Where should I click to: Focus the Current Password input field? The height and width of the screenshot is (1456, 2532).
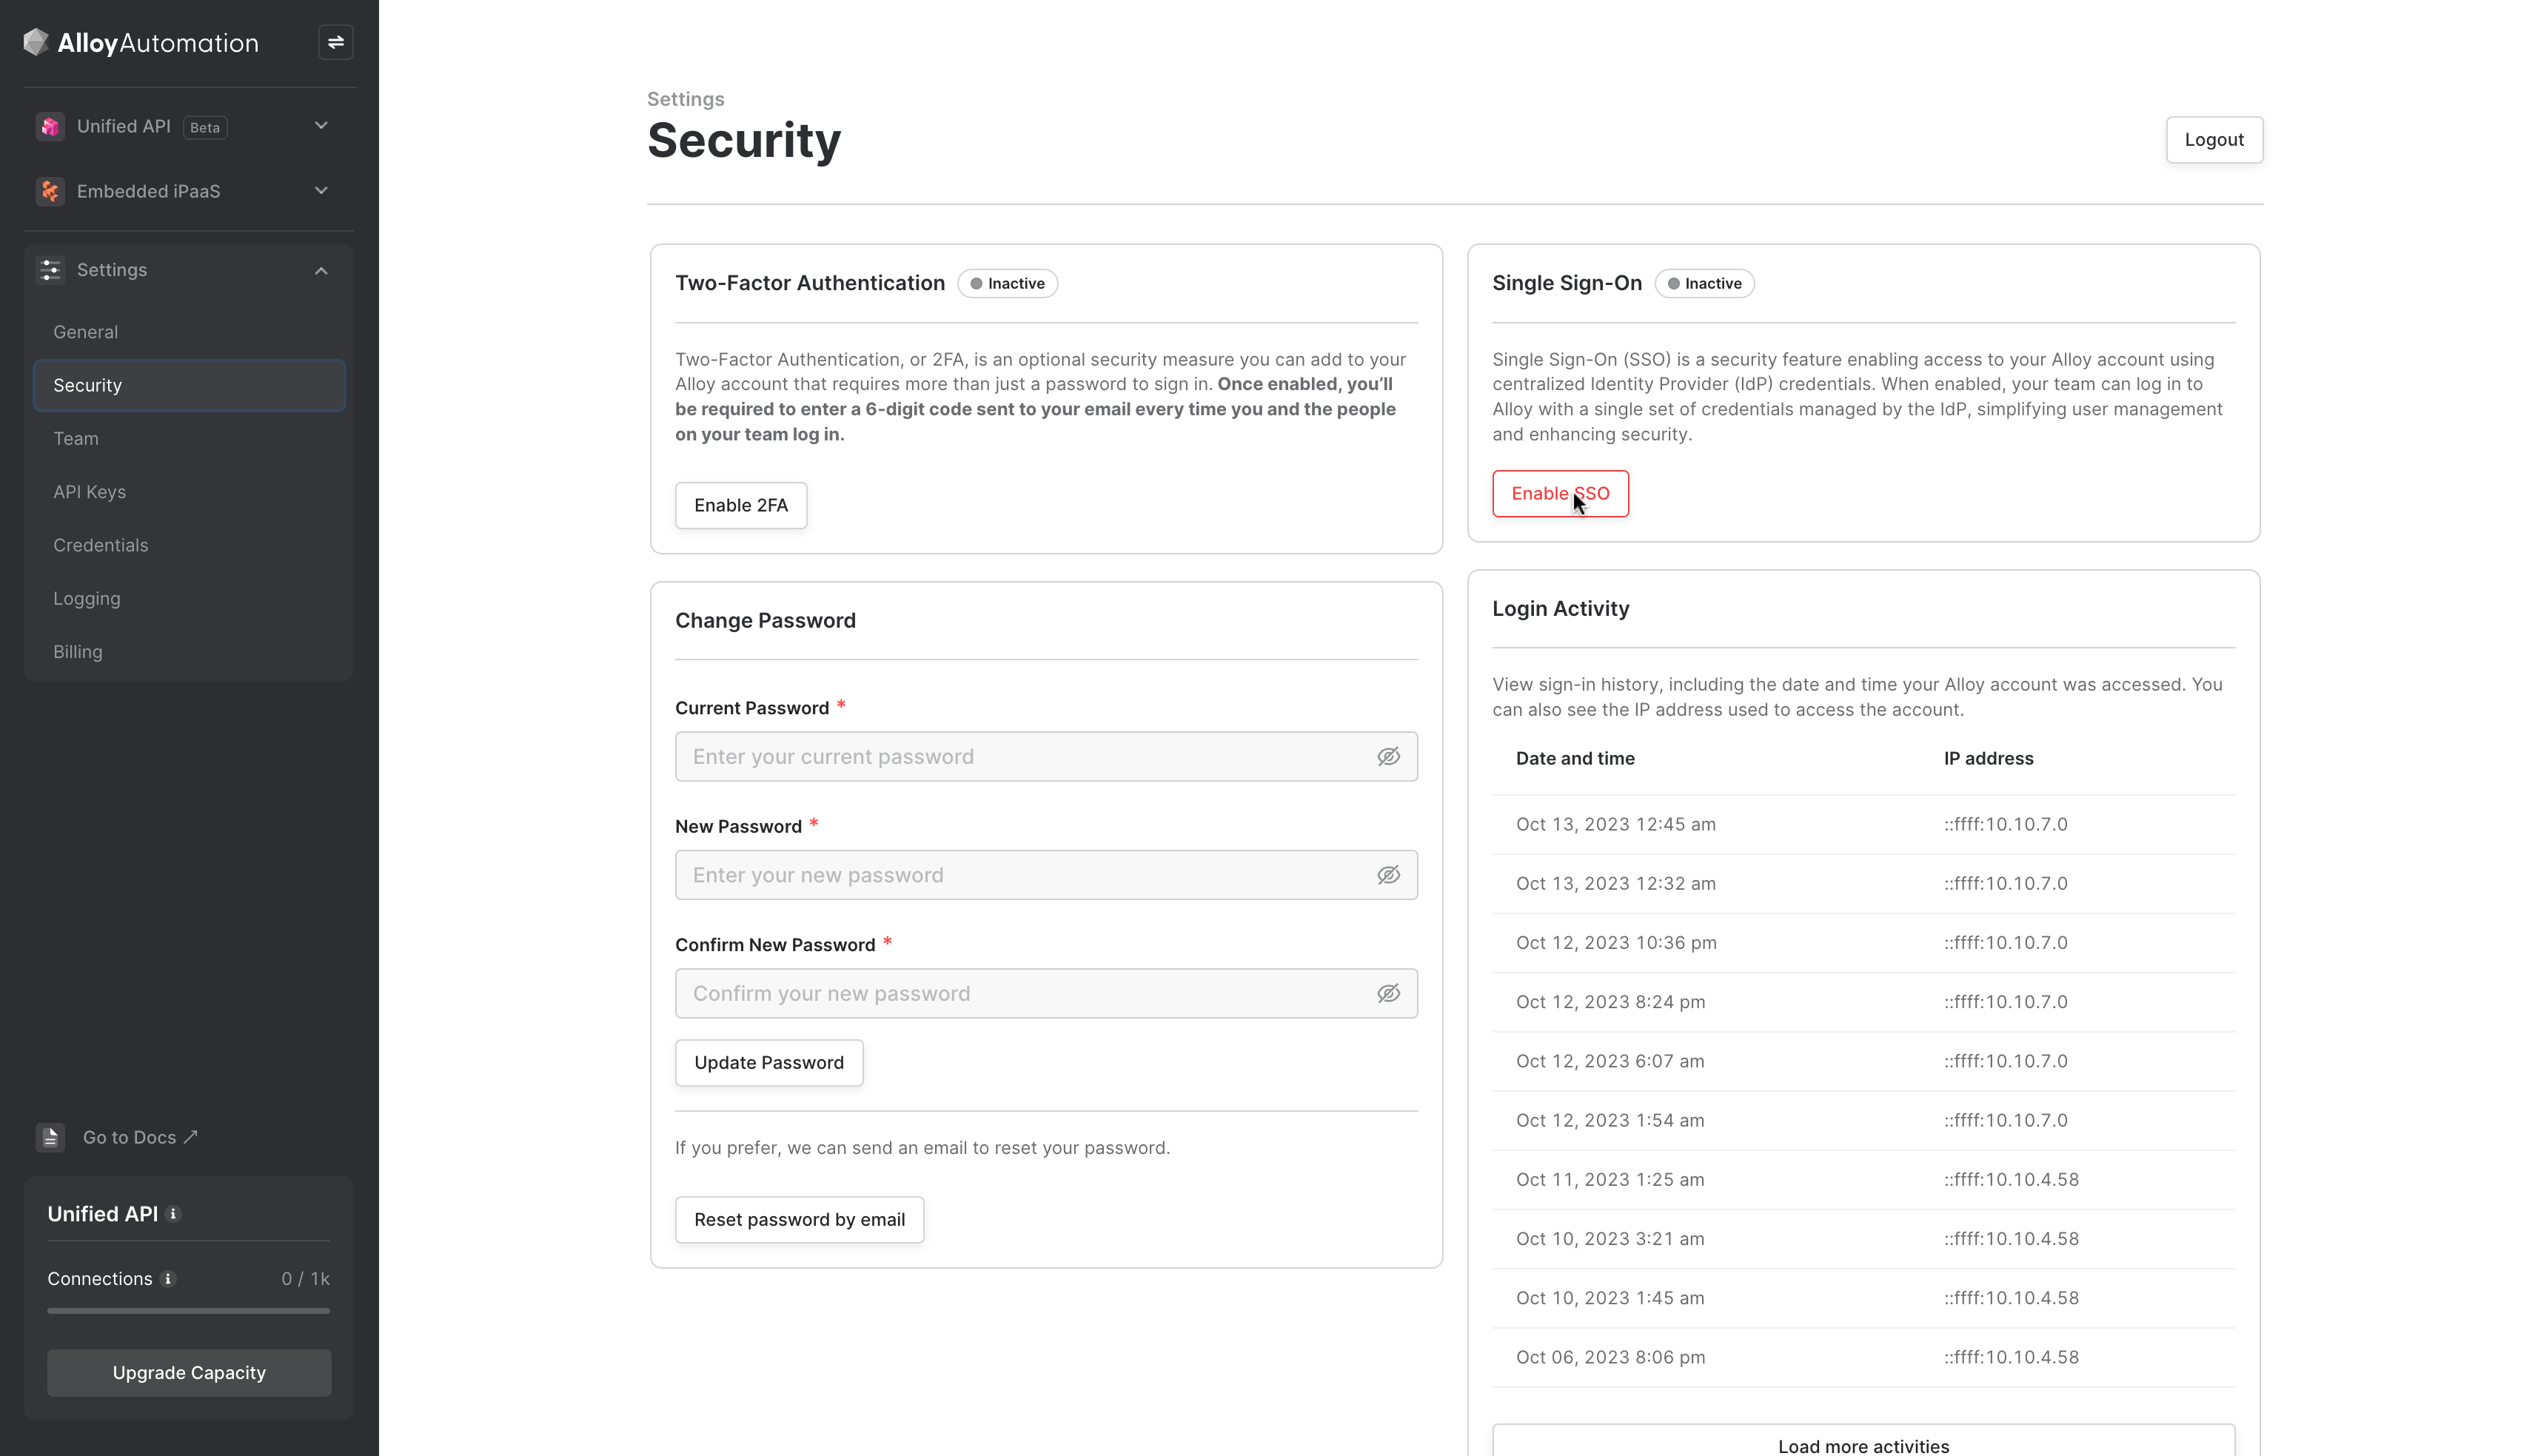coord(1046,757)
